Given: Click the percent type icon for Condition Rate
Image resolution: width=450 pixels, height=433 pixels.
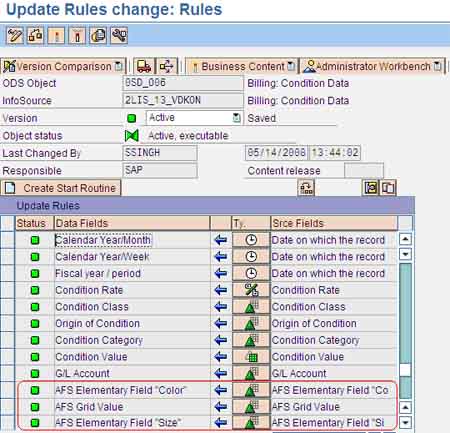Looking at the screenshot, I should pyautogui.click(x=251, y=290).
